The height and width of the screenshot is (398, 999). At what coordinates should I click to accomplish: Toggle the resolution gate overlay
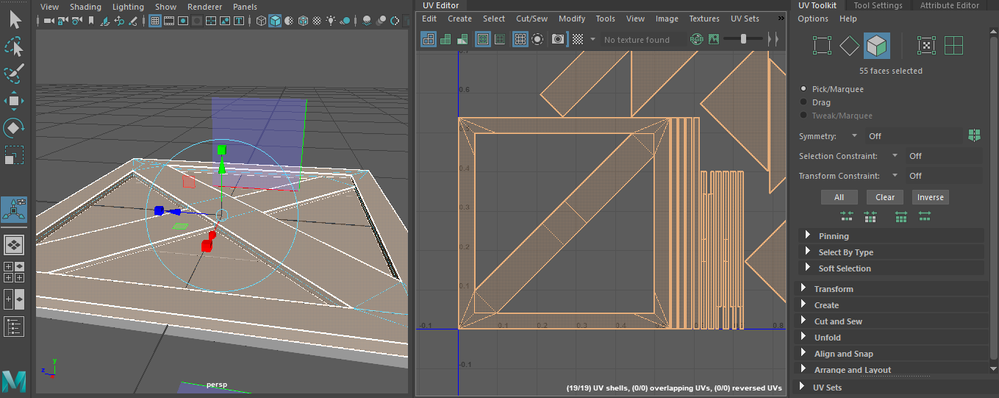coord(183,21)
